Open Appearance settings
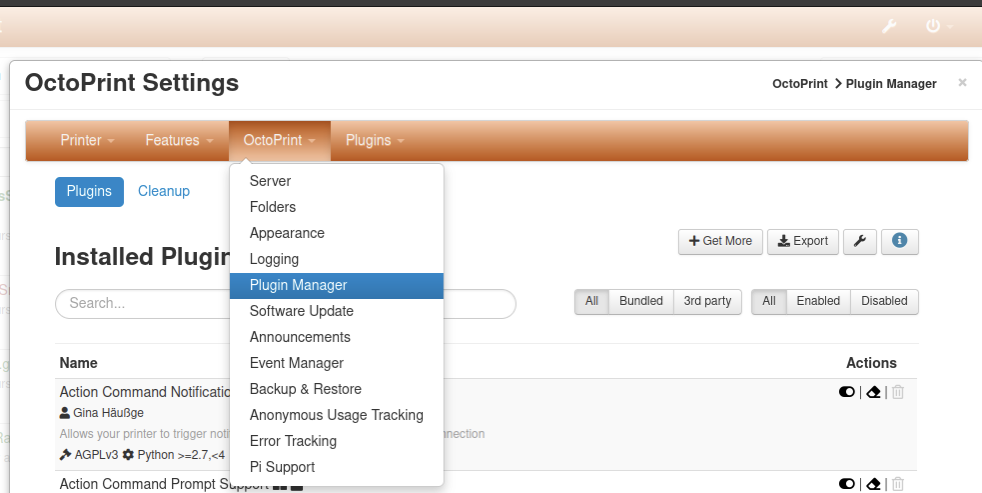This screenshot has height=493, width=982. (337, 233)
